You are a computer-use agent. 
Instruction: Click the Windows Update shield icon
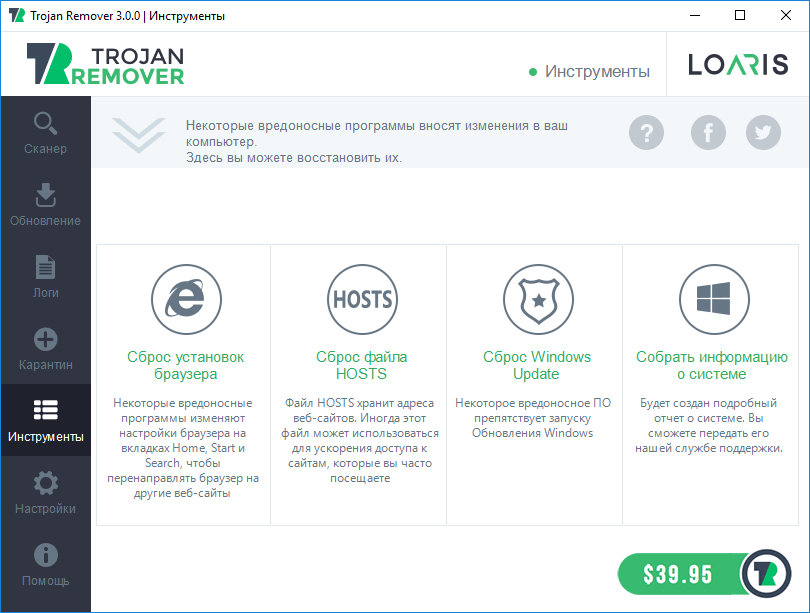click(x=537, y=298)
